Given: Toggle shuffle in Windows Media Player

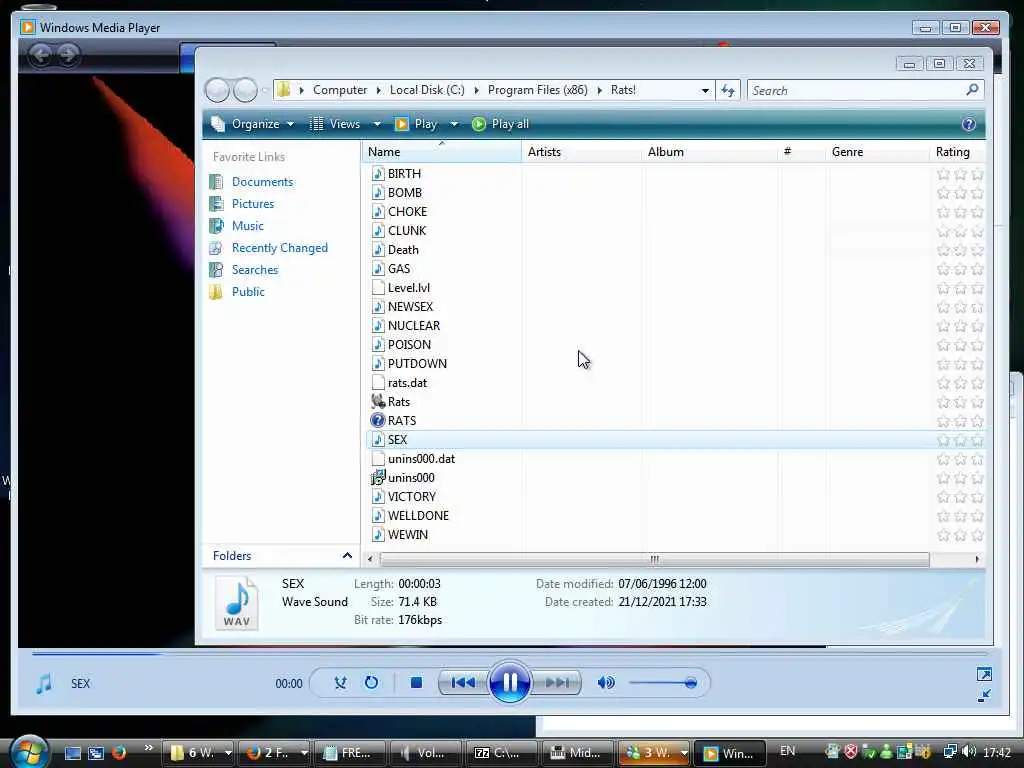Looking at the screenshot, I should [340, 683].
